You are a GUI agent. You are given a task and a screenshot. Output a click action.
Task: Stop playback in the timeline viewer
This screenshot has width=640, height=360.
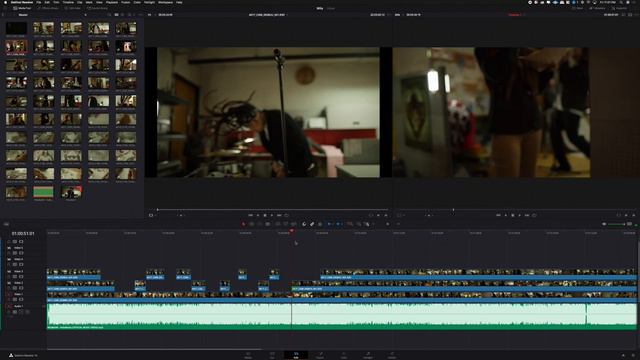coord(513,215)
